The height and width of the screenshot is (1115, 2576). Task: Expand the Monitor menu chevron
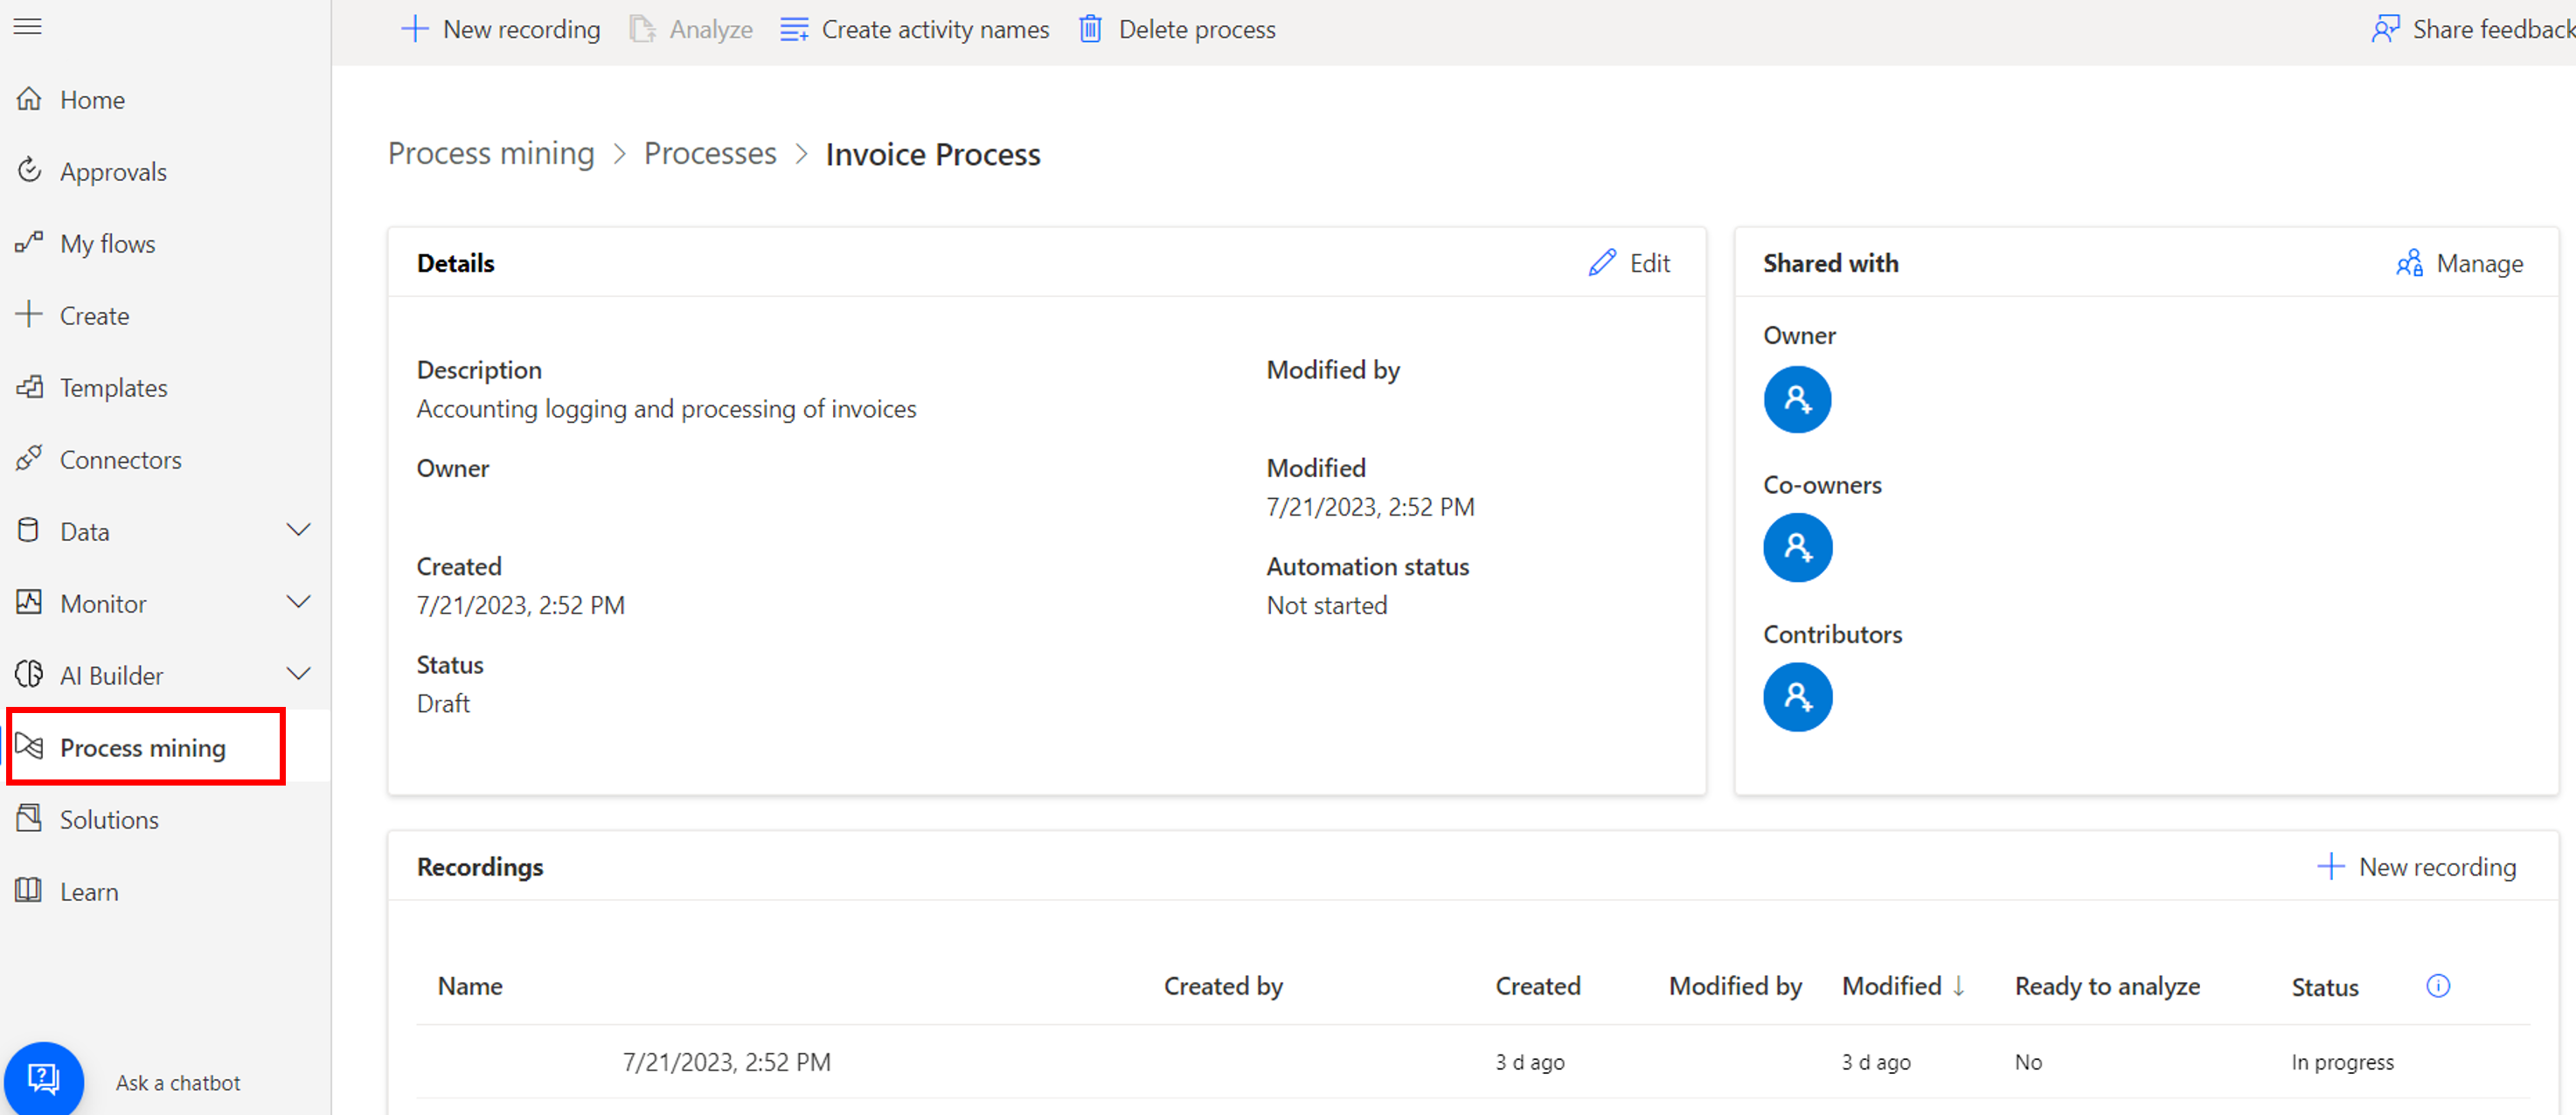(x=298, y=602)
